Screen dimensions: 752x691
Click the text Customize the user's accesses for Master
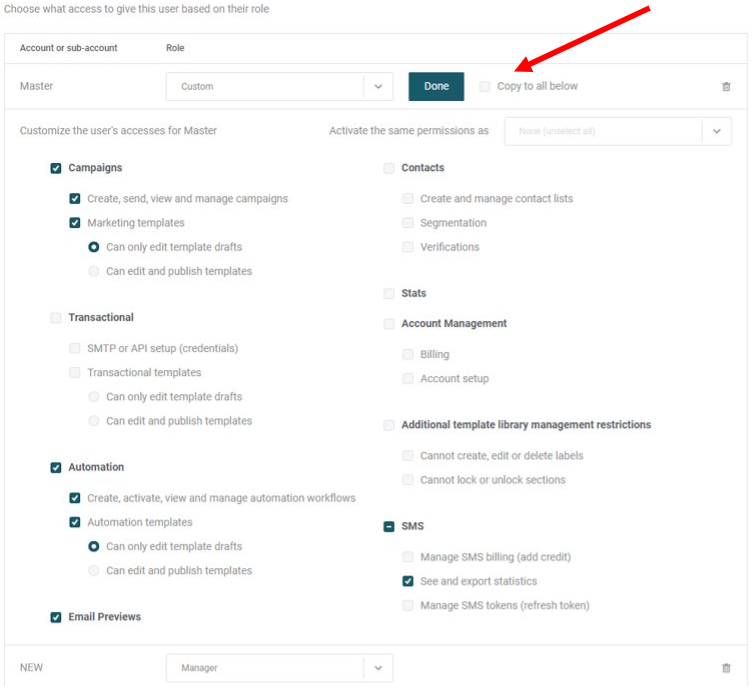[118, 130]
